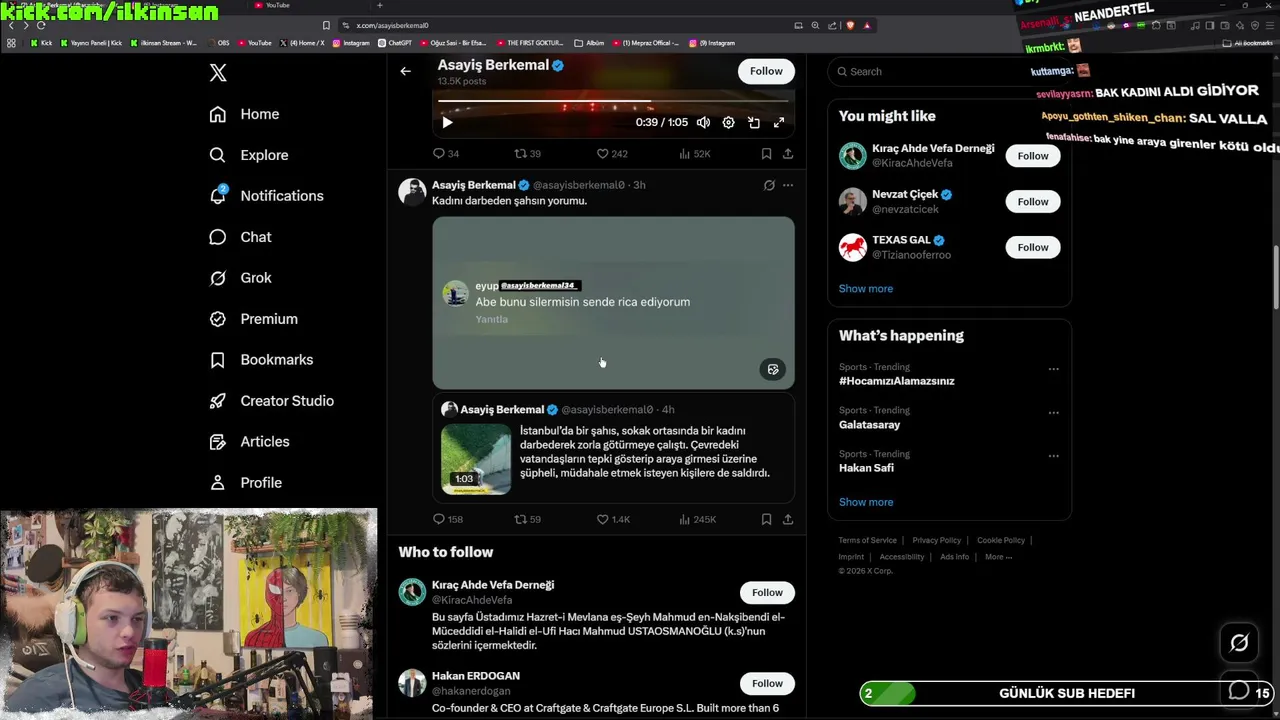Repost the post with 39 reposts
1280x720 pixels.
point(527,154)
